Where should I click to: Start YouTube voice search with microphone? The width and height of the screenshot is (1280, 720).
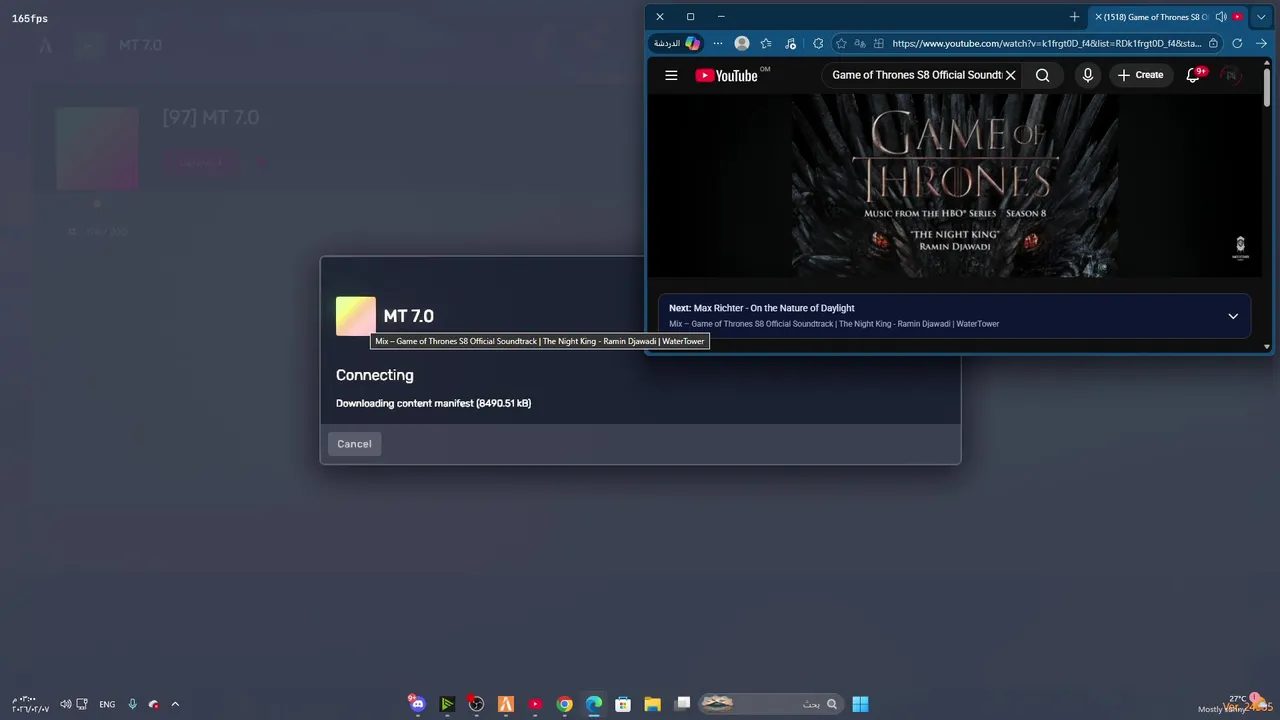(x=1087, y=75)
